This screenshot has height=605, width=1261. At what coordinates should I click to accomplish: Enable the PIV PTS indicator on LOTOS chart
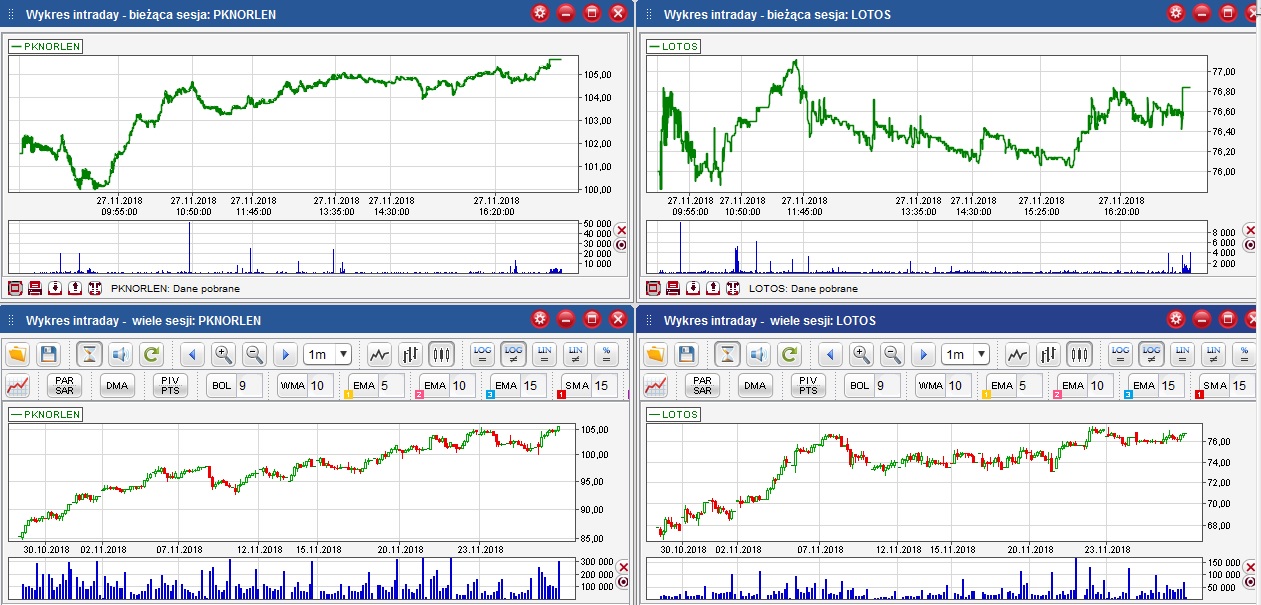tap(808, 385)
